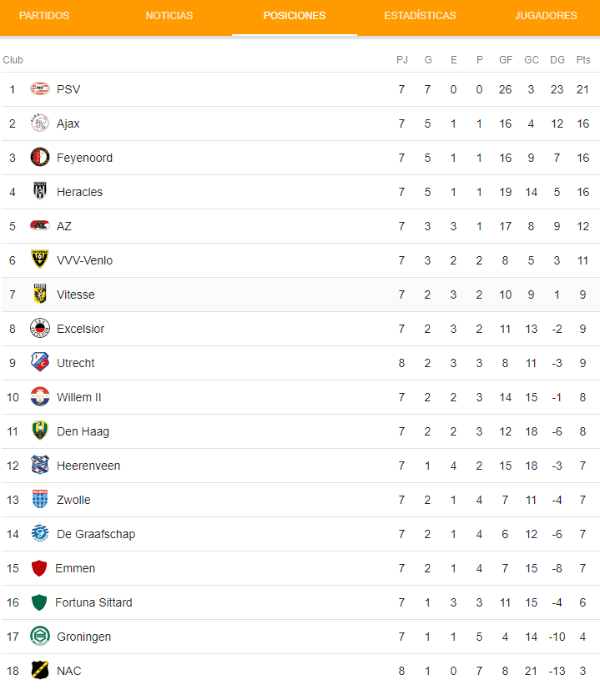Click the Groningen club crest icon

pos(40,637)
